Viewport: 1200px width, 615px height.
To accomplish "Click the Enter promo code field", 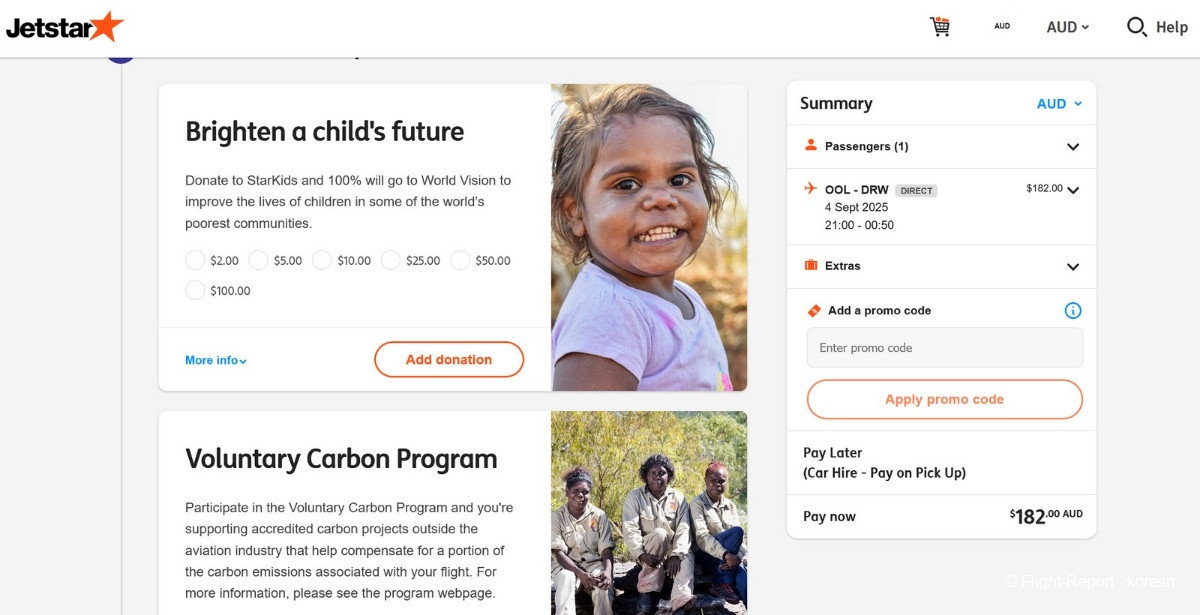I will tap(944, 348).
